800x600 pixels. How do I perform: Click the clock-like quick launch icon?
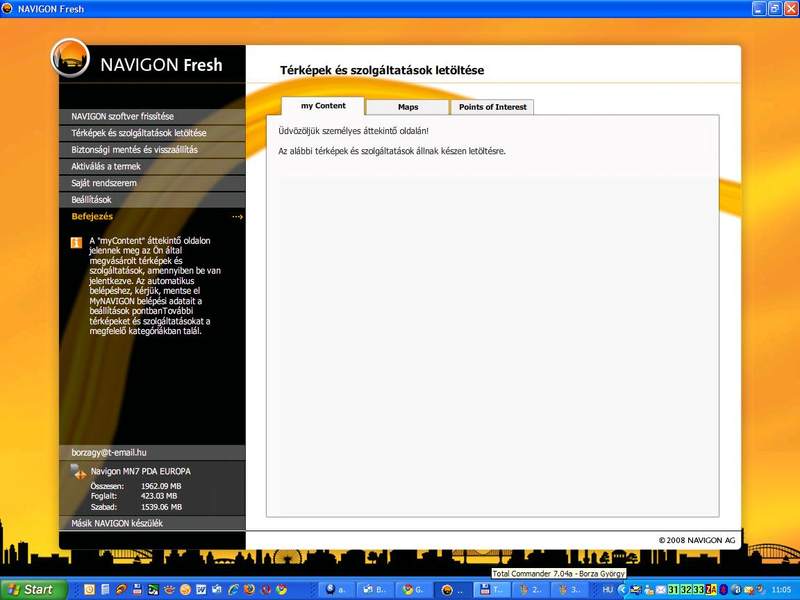(x=89, y=589)
